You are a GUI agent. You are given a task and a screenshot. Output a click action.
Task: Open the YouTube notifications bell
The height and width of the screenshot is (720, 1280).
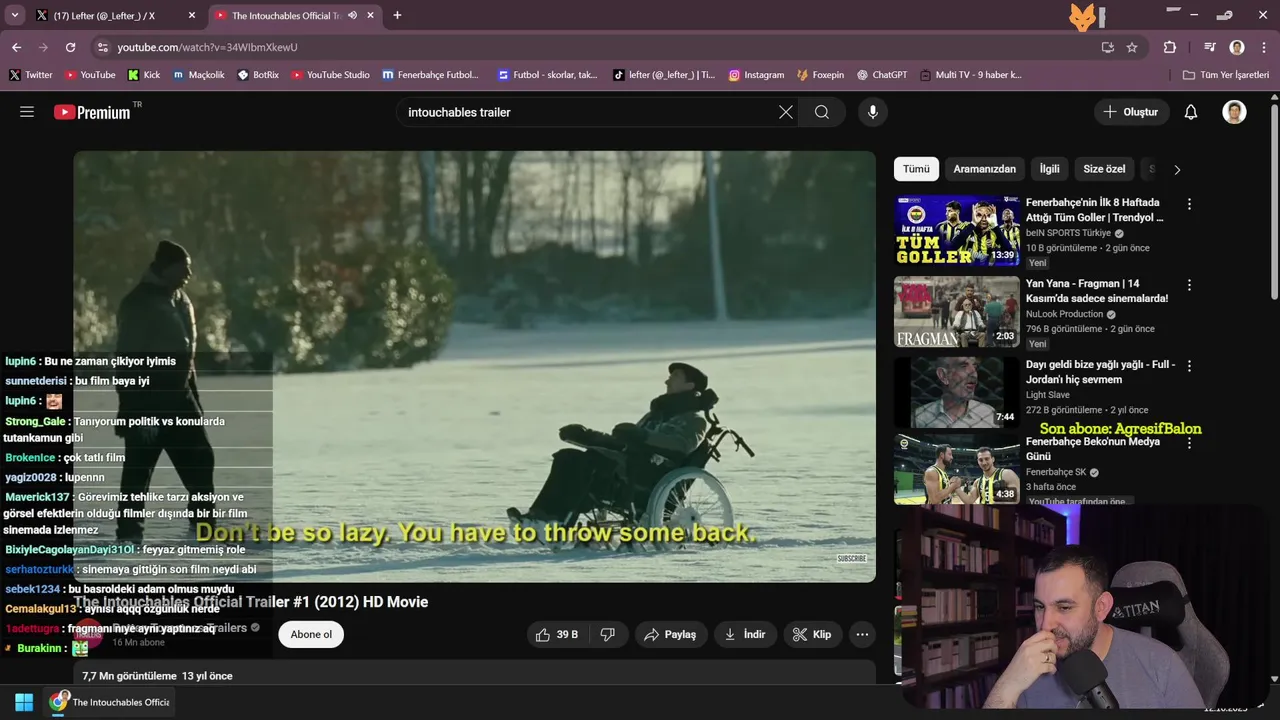click(x=1191, y=112)
